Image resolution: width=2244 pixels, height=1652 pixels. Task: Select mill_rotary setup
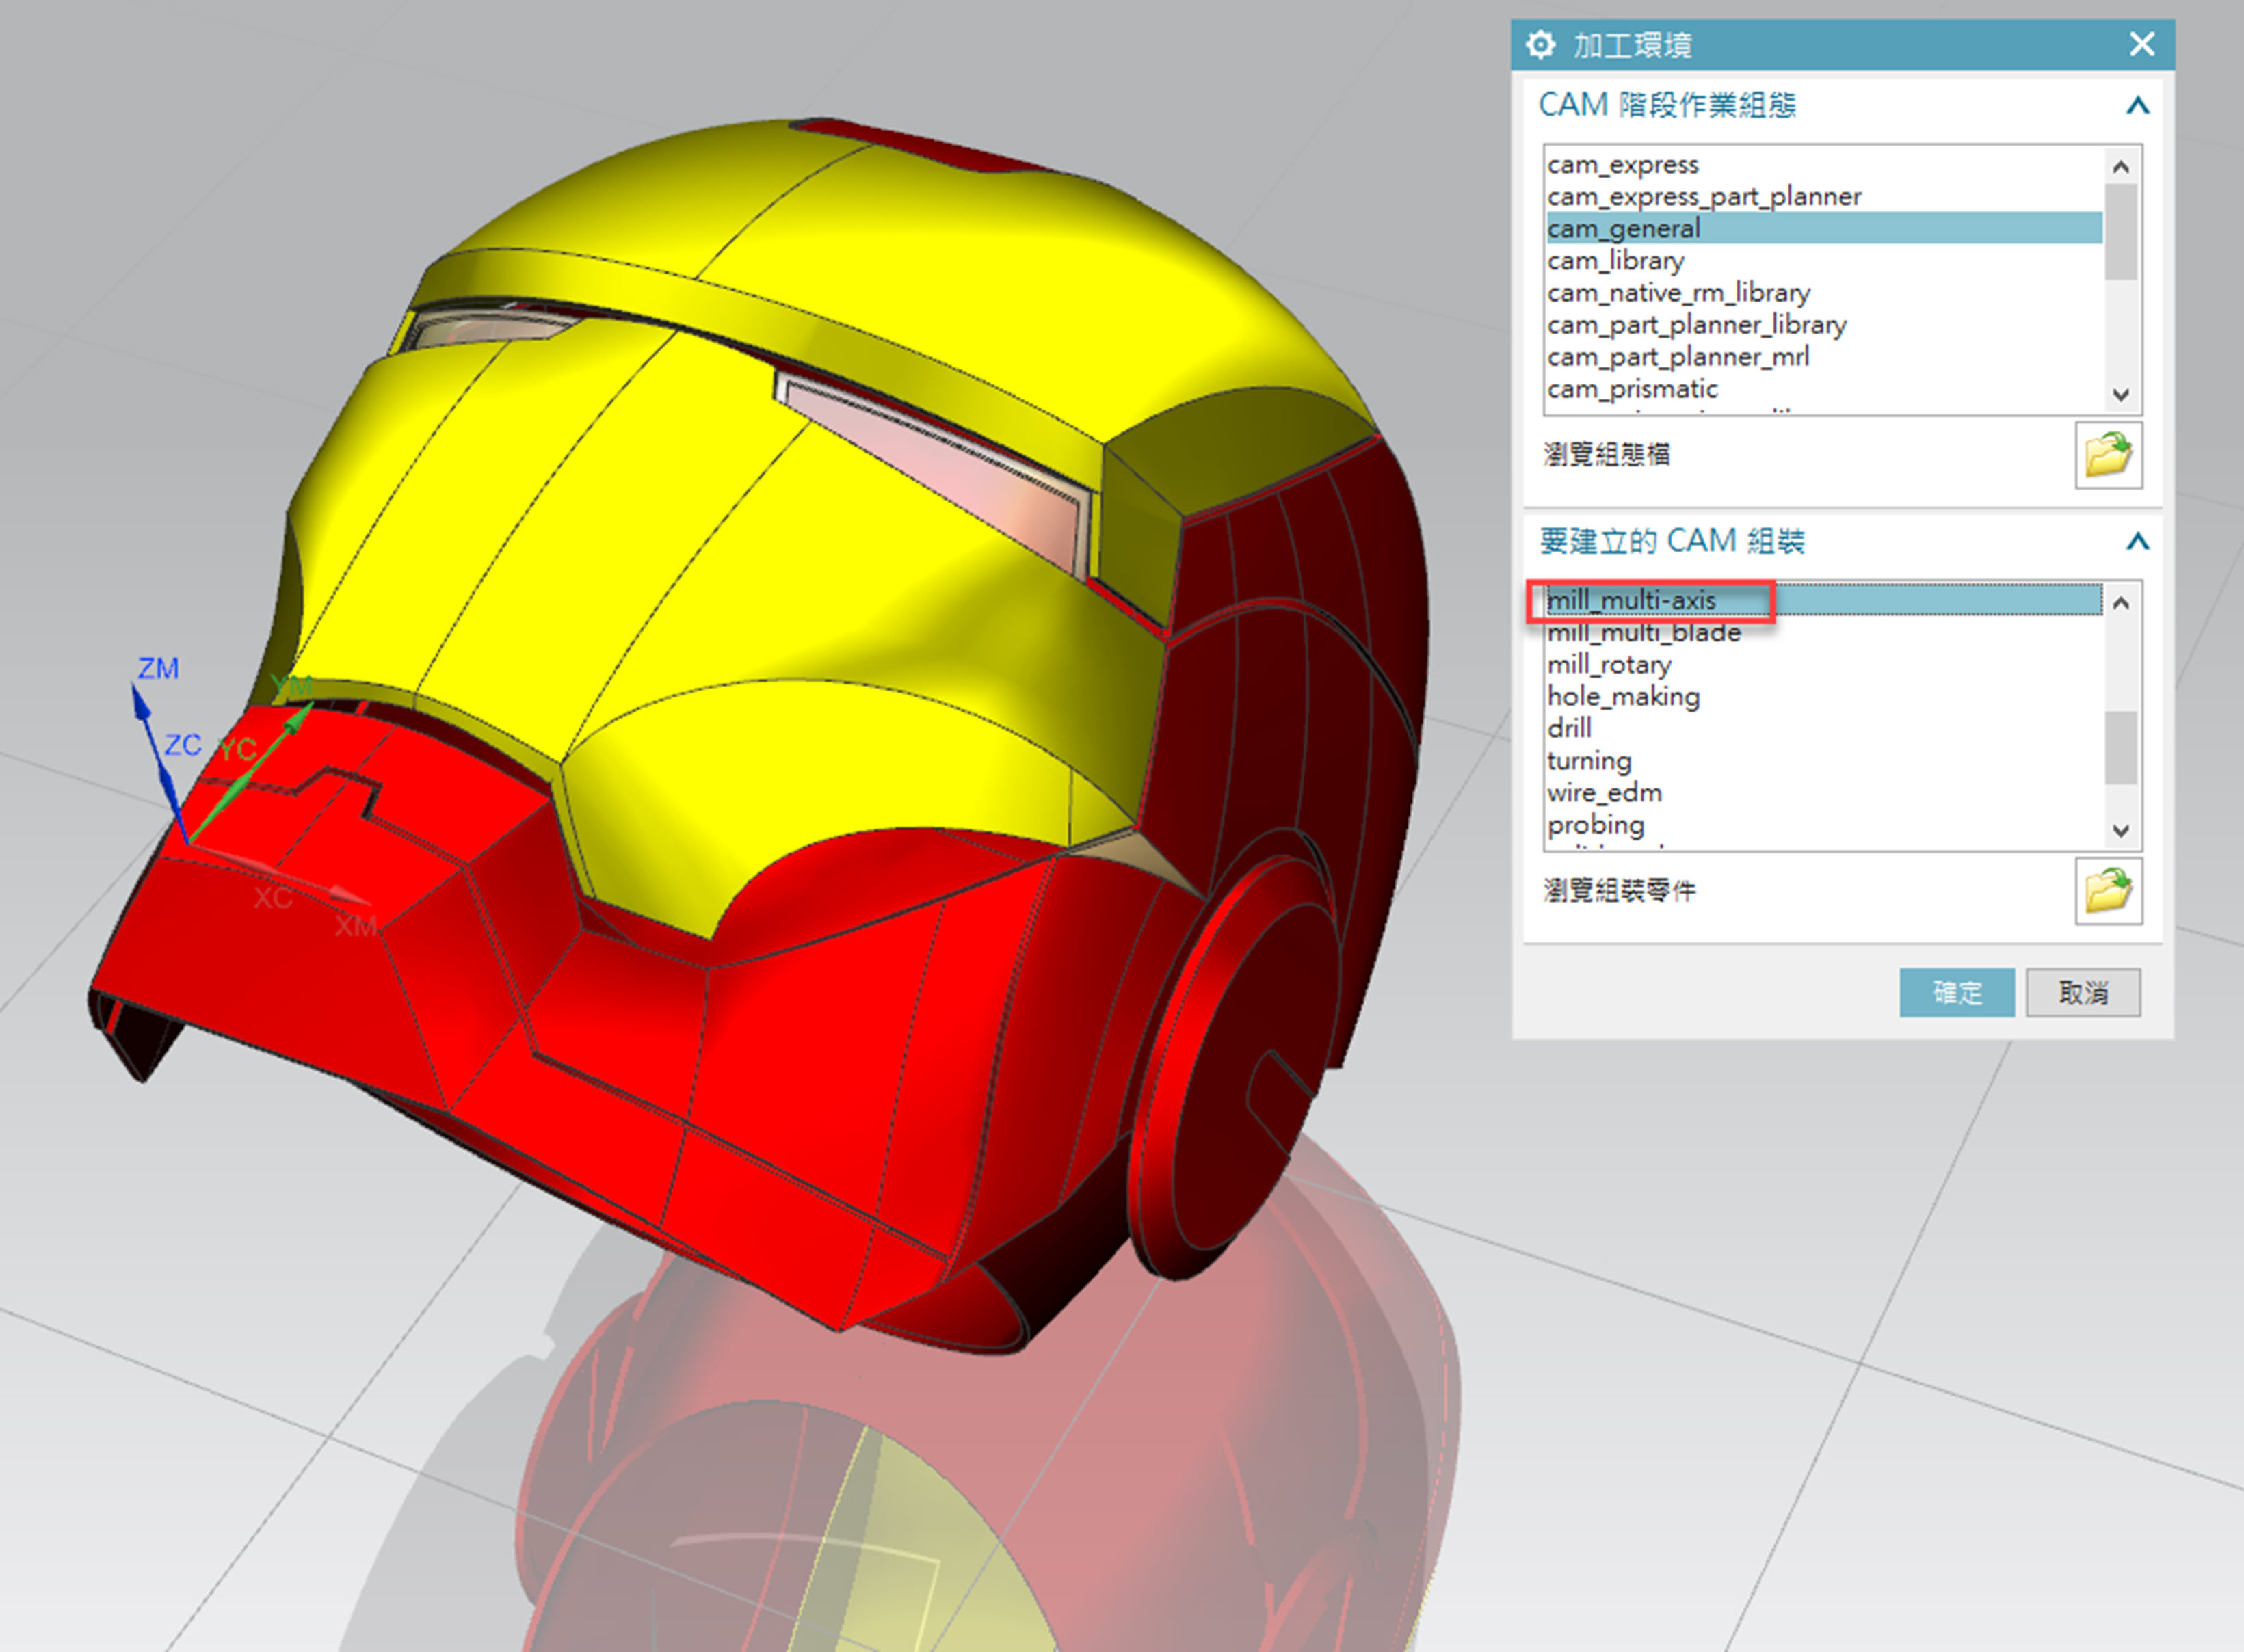tap(1824, 664)
